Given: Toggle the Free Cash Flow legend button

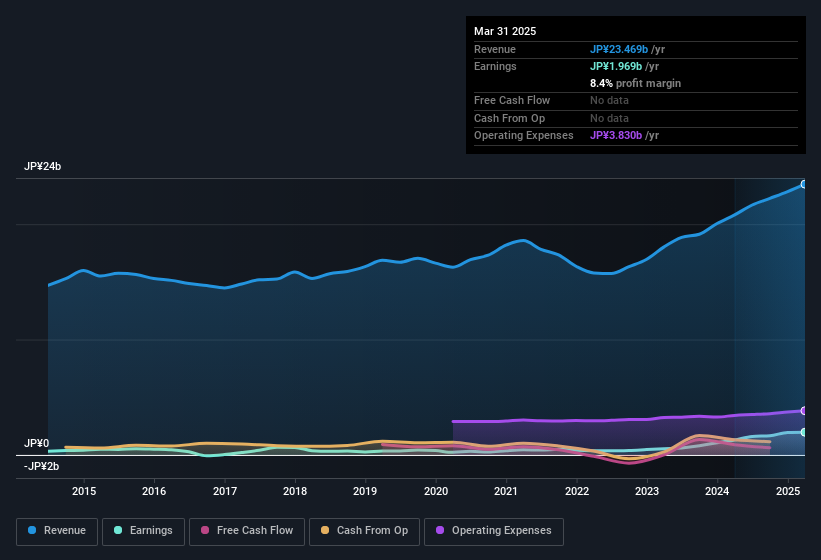Looking at the screenshot, I should point(247,531).
